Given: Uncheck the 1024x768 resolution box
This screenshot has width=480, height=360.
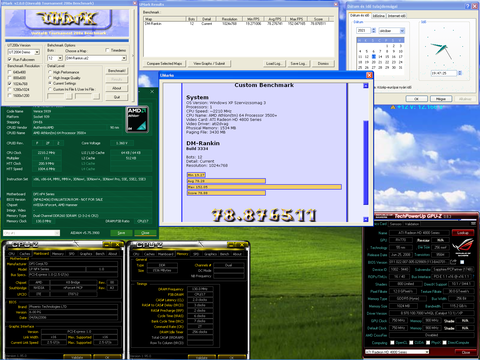Looking at the screenshot, I should pos(10,84).
